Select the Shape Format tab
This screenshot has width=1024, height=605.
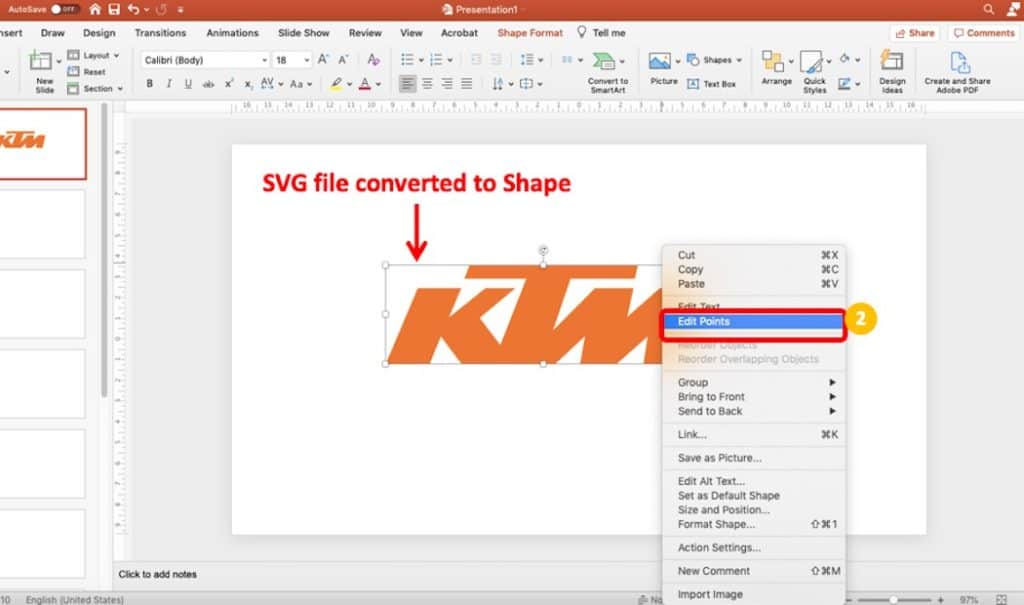[530, 33]
